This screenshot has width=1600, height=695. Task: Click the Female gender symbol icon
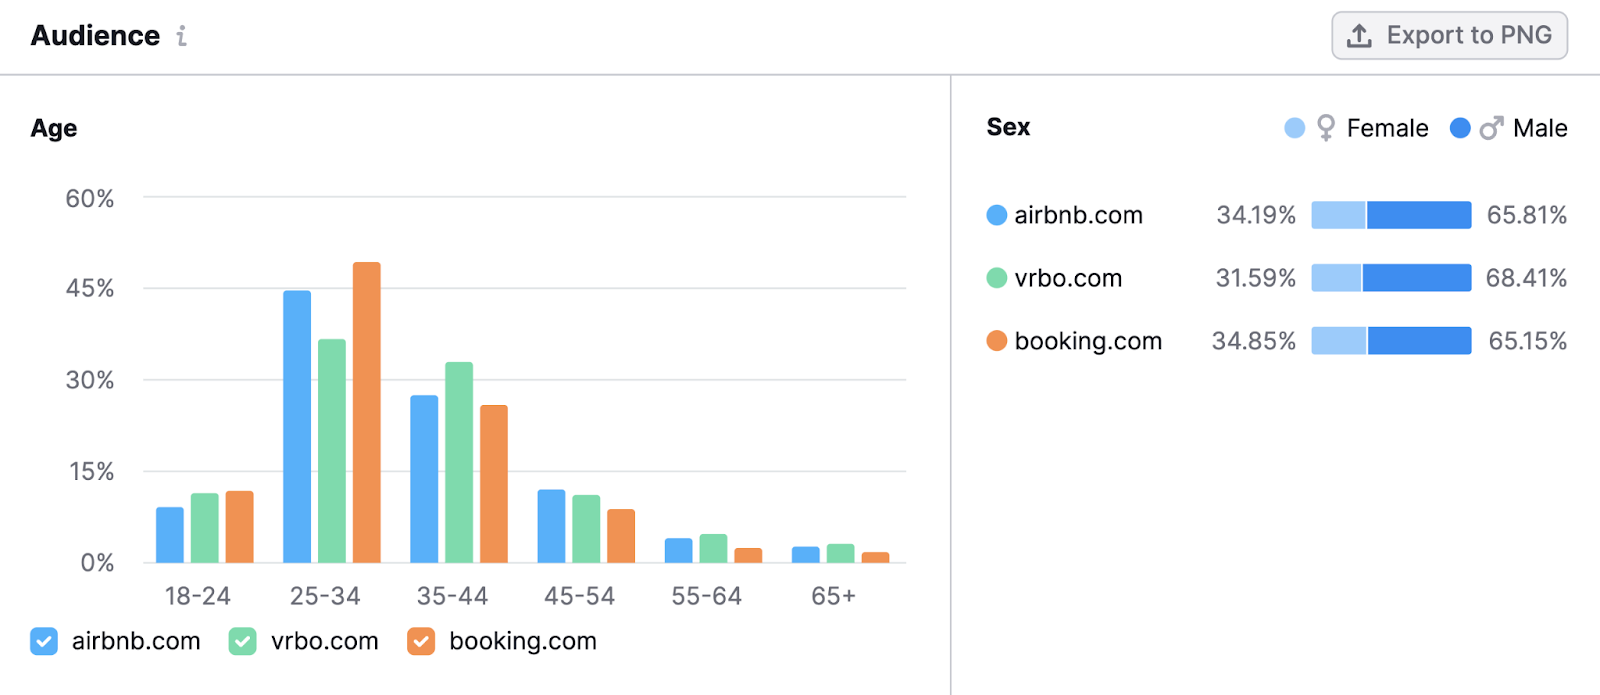point(1324,128)
